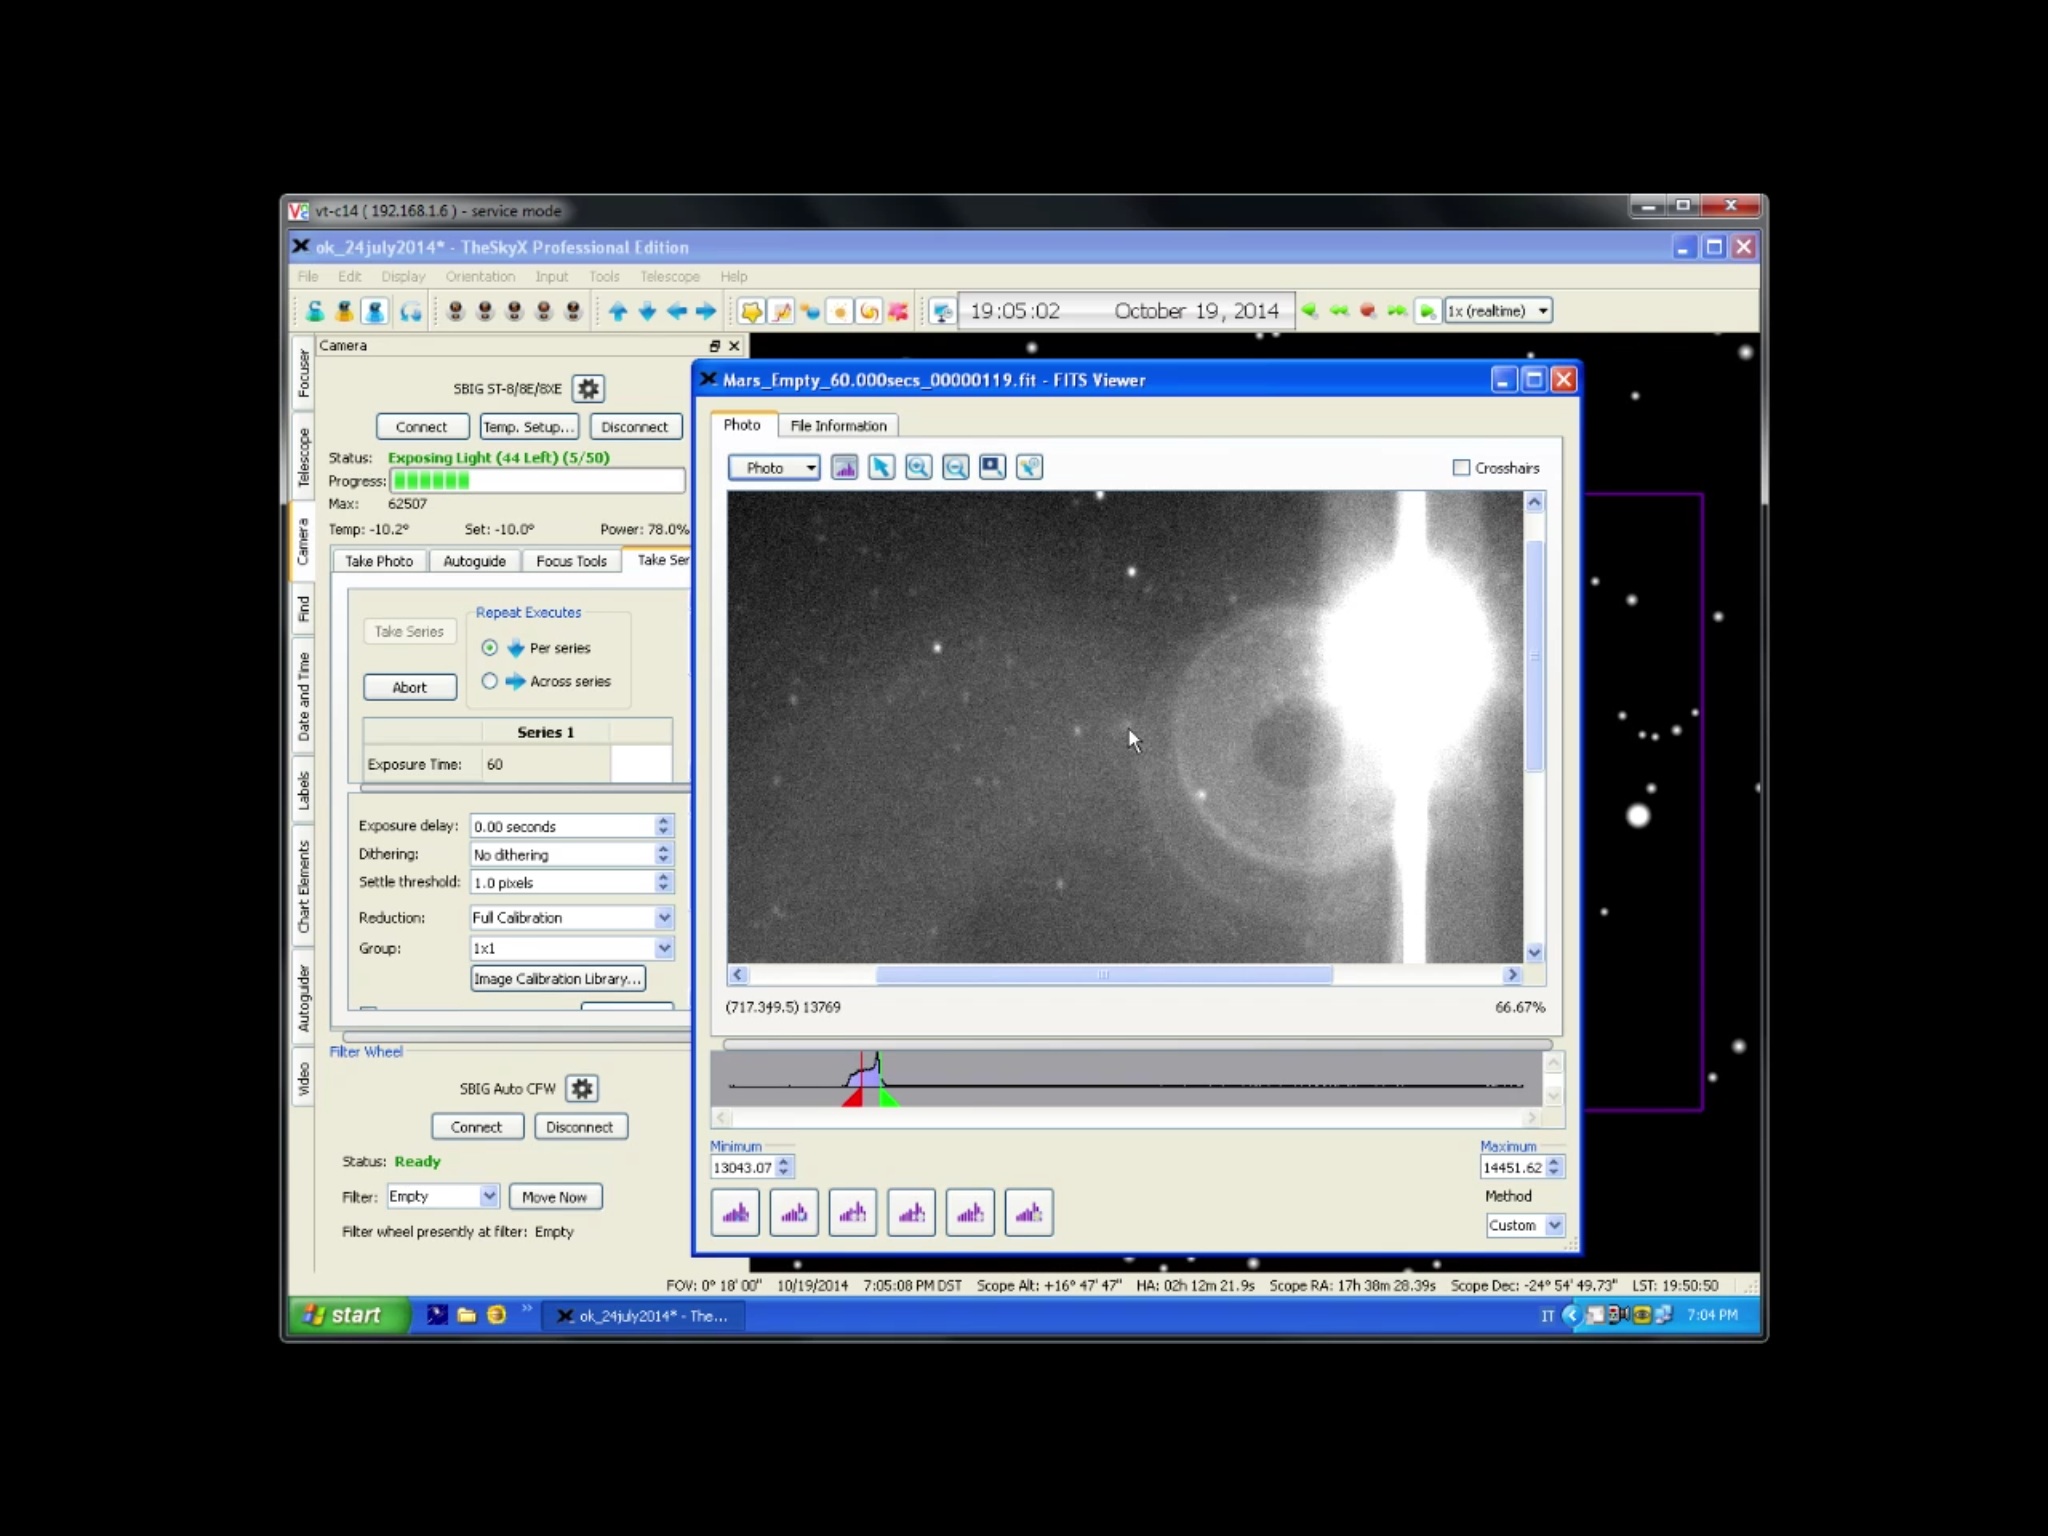Viewport: 2048px width, 1536px height.
Task: Click the green histogram maximum marker
Action: [x=888, y=1098]
